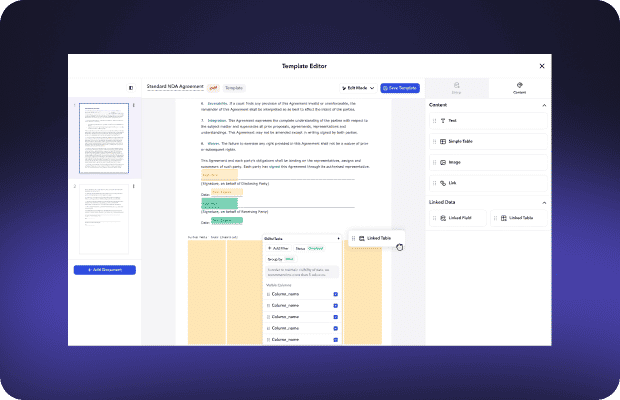The image size is (620, 400).
Task: Select the Linked Field element icon
Action: pyautogui.click(x=443, y=218)
